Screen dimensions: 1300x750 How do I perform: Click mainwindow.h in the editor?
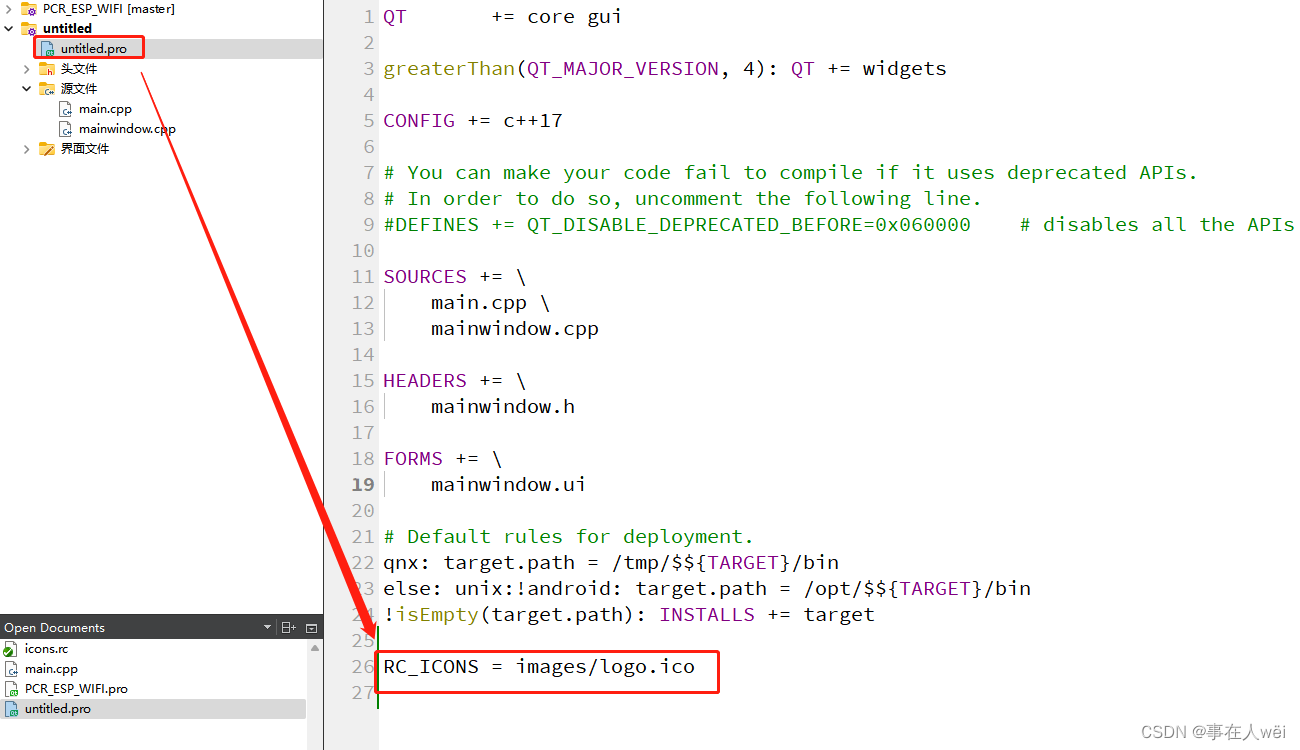(503, 406)
